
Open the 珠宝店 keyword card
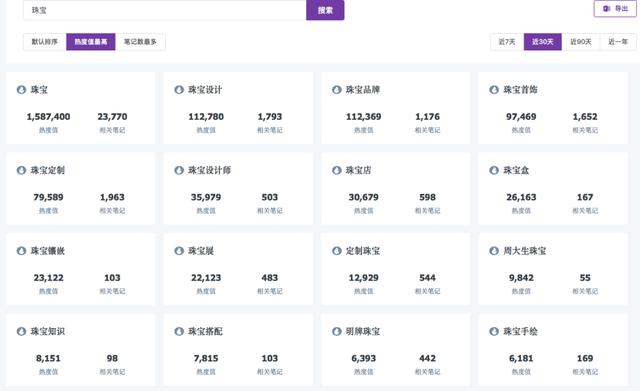click(x=396, y=189)
